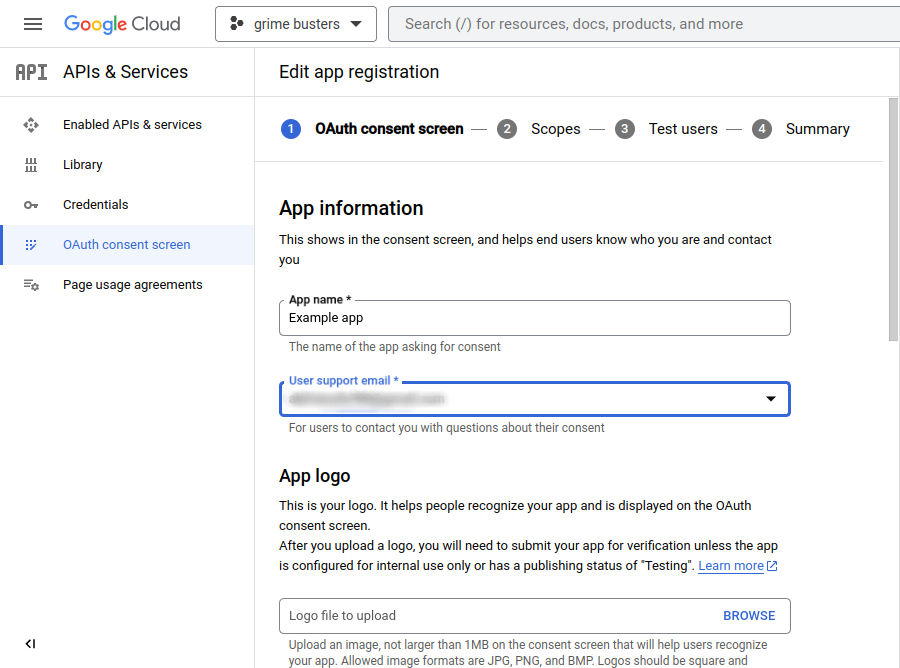This screenshot has width=900, height=668.
Task: Click the Google Cloud logo
Action: coord(122,24)
